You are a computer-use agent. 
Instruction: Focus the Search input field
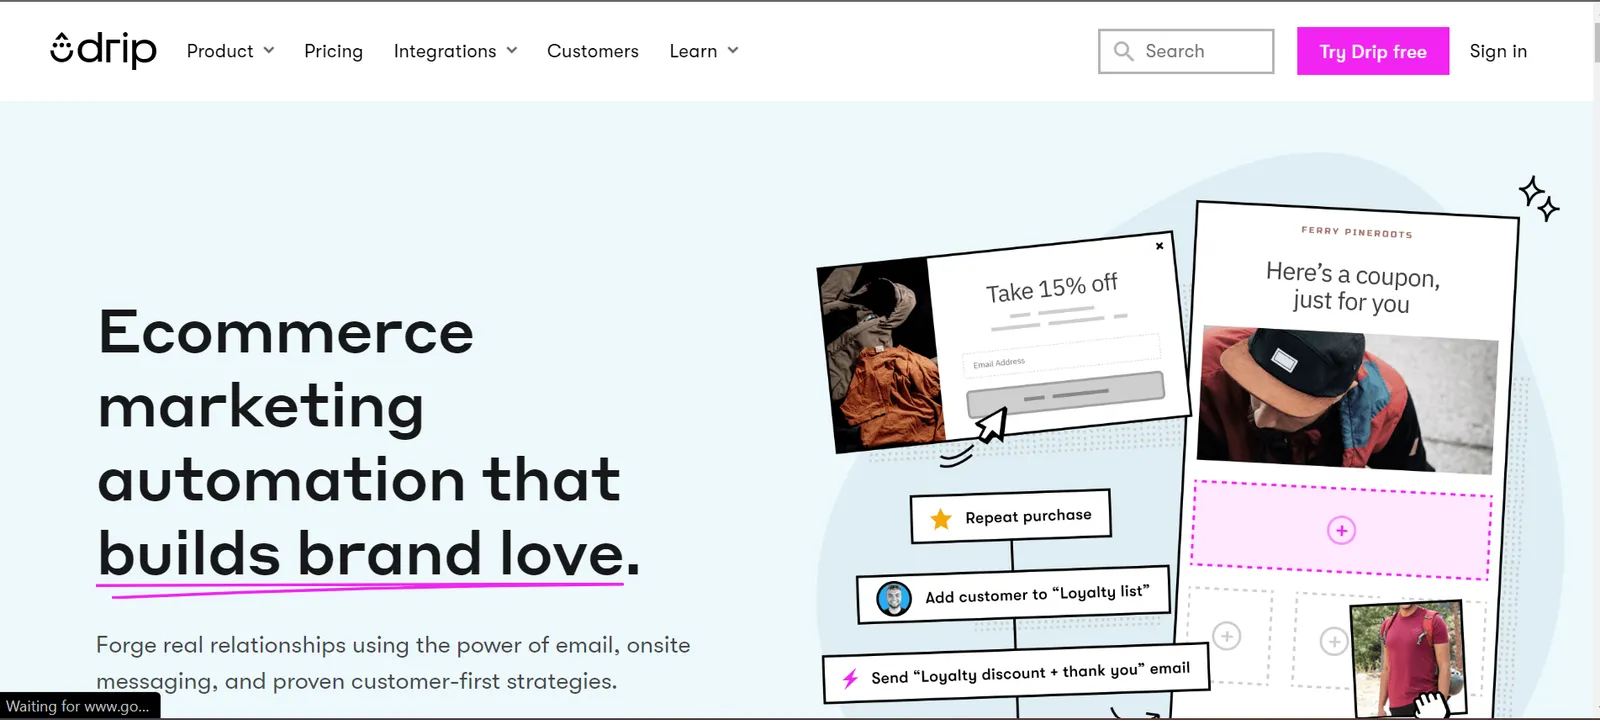1186,51
